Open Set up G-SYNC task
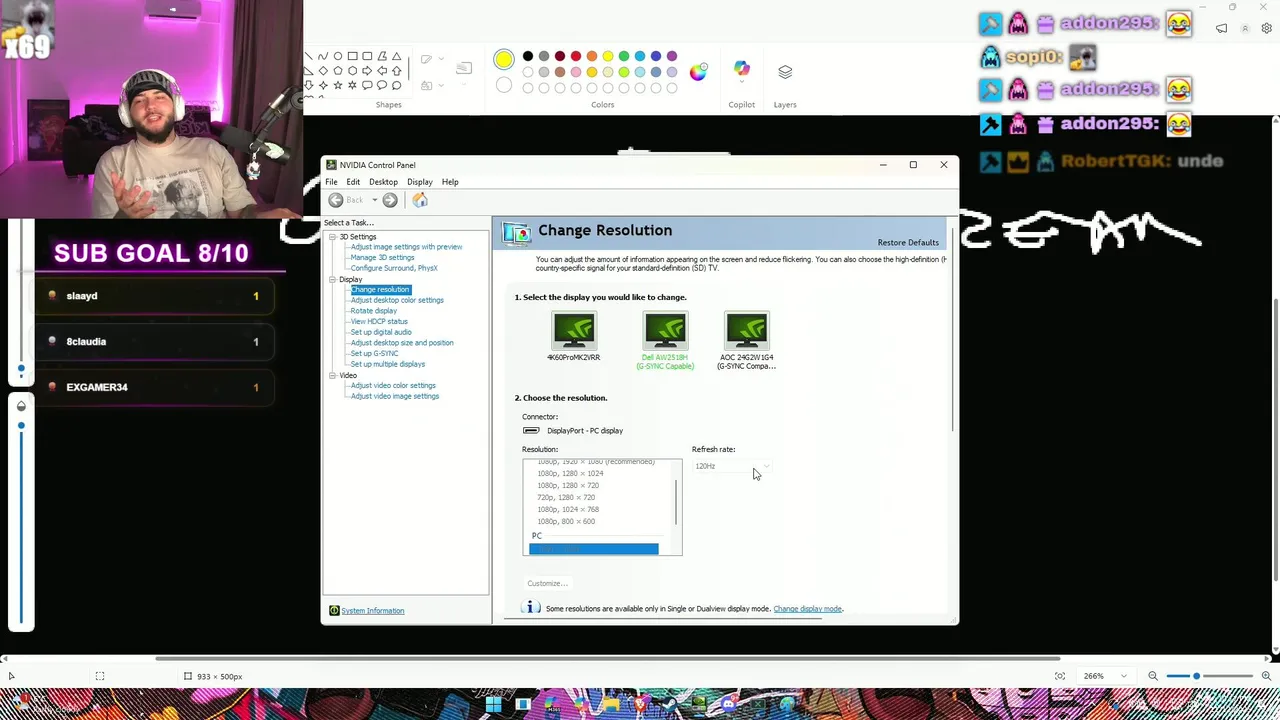1280x720 pixels. tap(374, 354)
